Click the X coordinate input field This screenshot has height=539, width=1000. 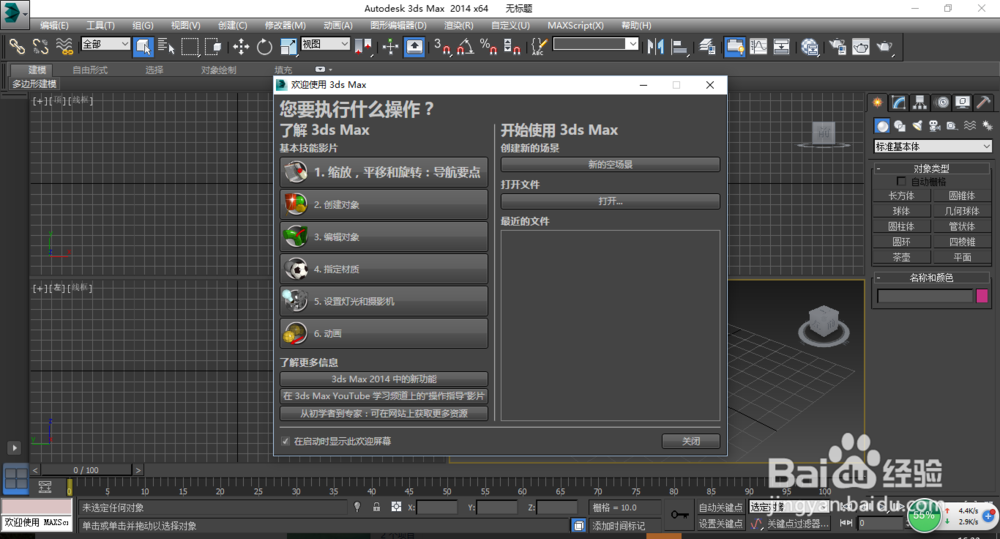[x=437, y=508]
